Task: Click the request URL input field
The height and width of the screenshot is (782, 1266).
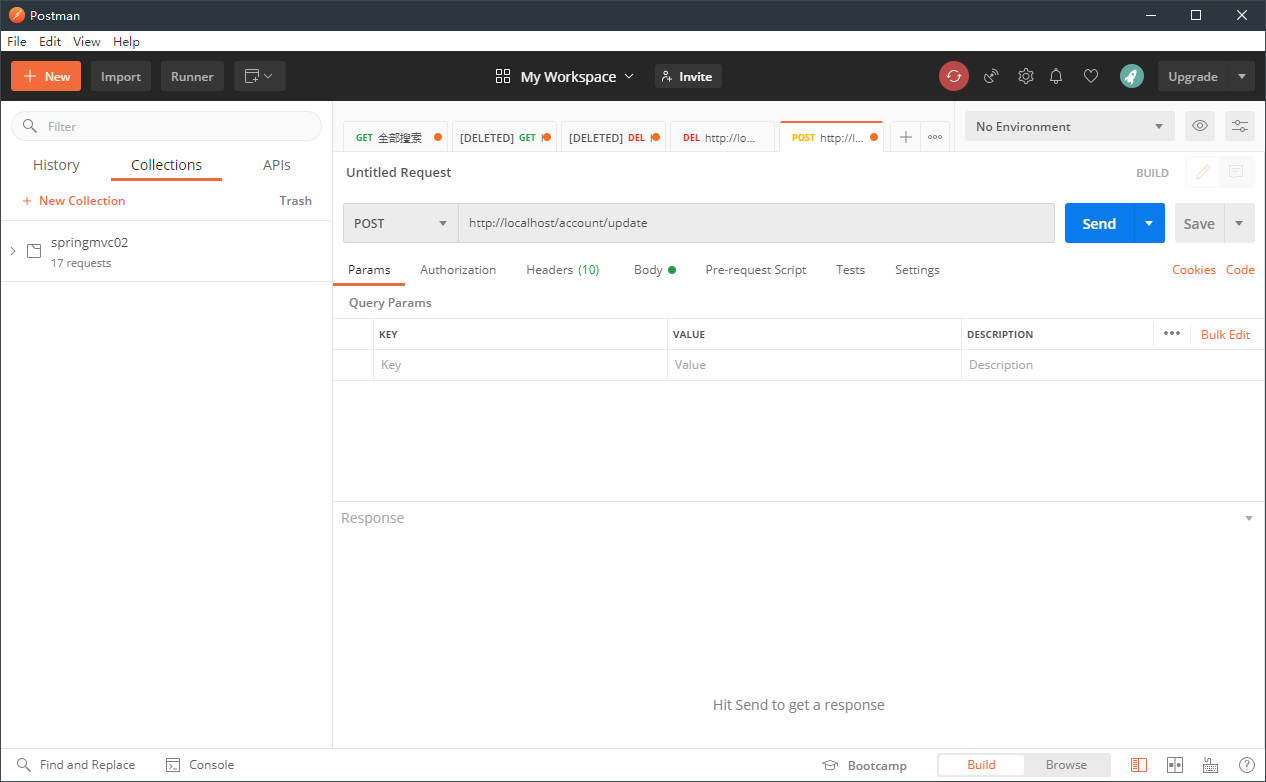Action: [756, 223]
